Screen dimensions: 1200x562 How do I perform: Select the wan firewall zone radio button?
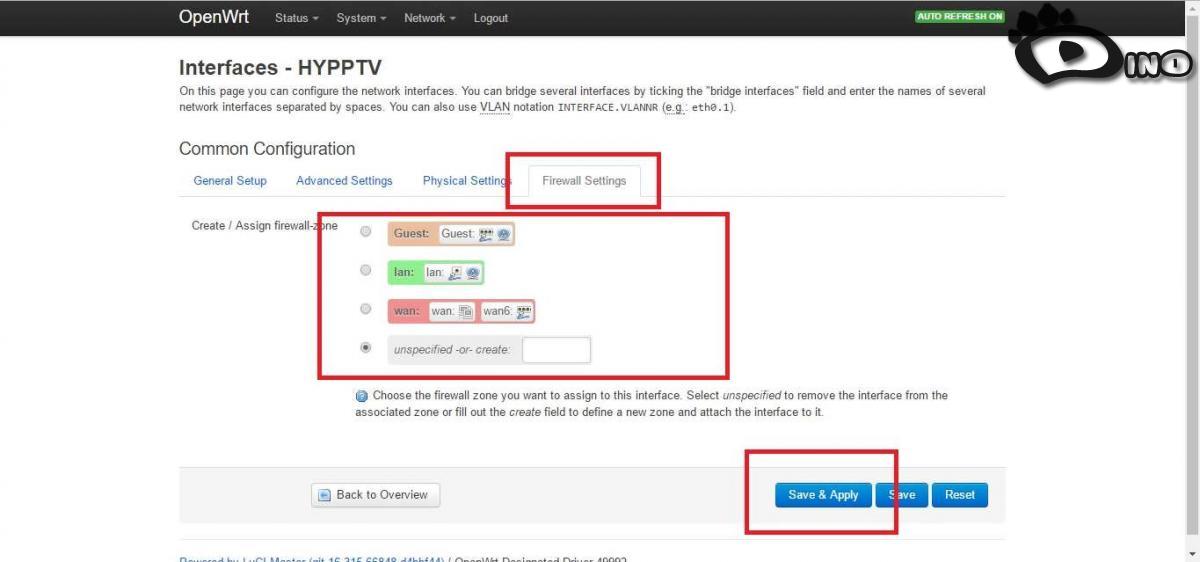point(366,309)
